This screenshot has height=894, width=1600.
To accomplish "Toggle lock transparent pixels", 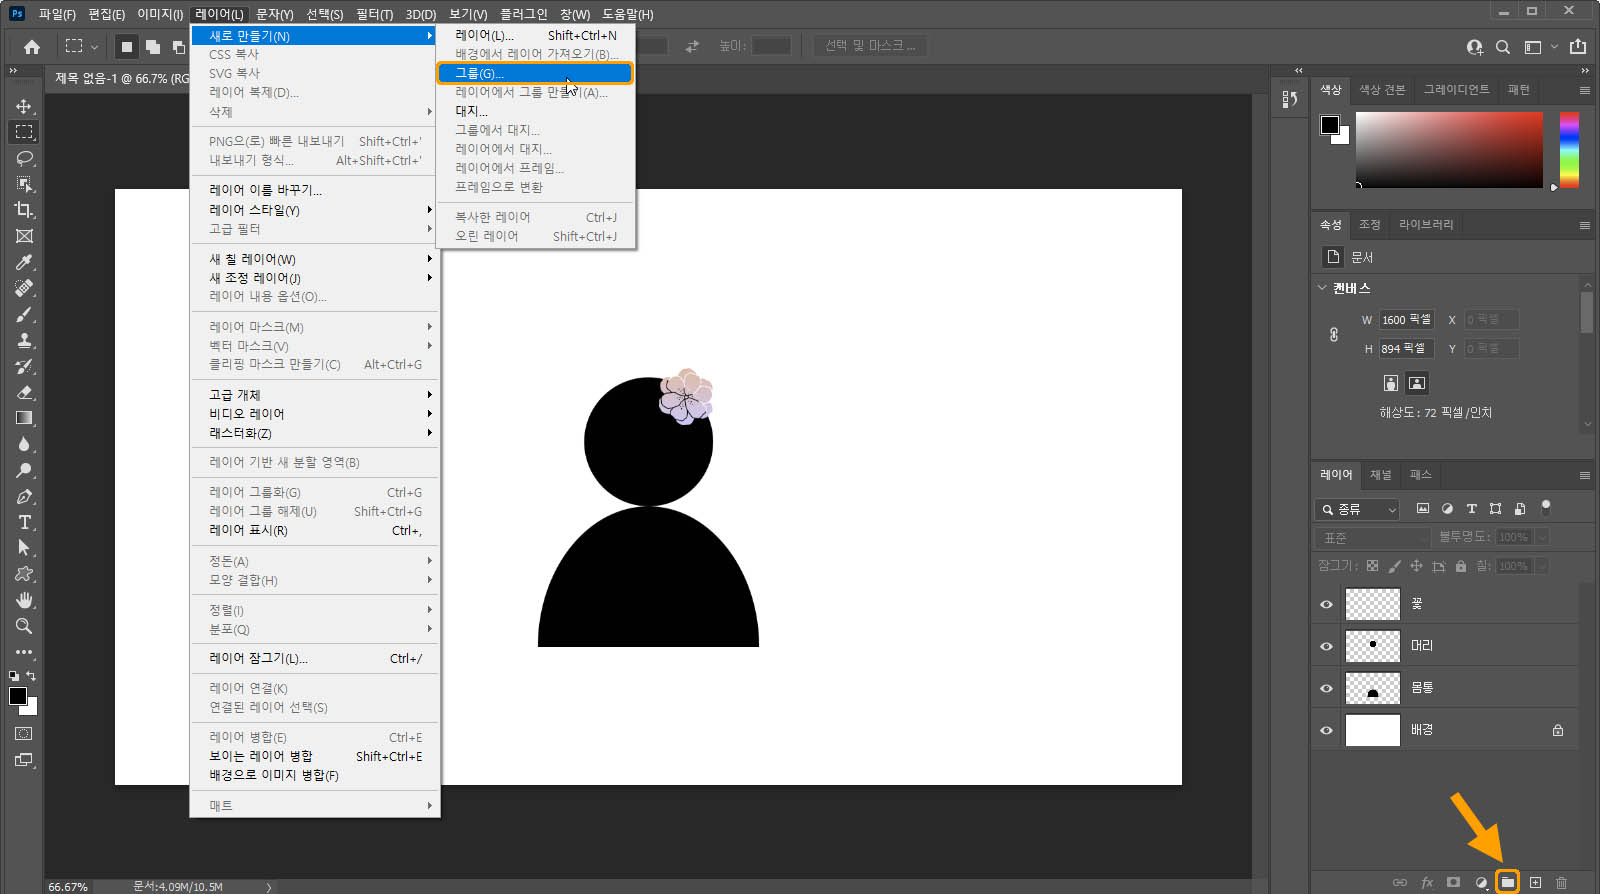I will (1373, 566).
